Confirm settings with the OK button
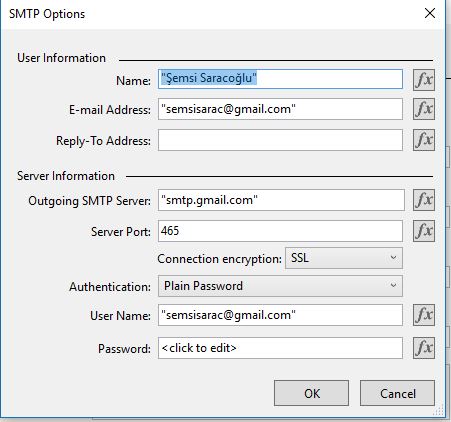451x422 pixels. [x=311, y=393]
